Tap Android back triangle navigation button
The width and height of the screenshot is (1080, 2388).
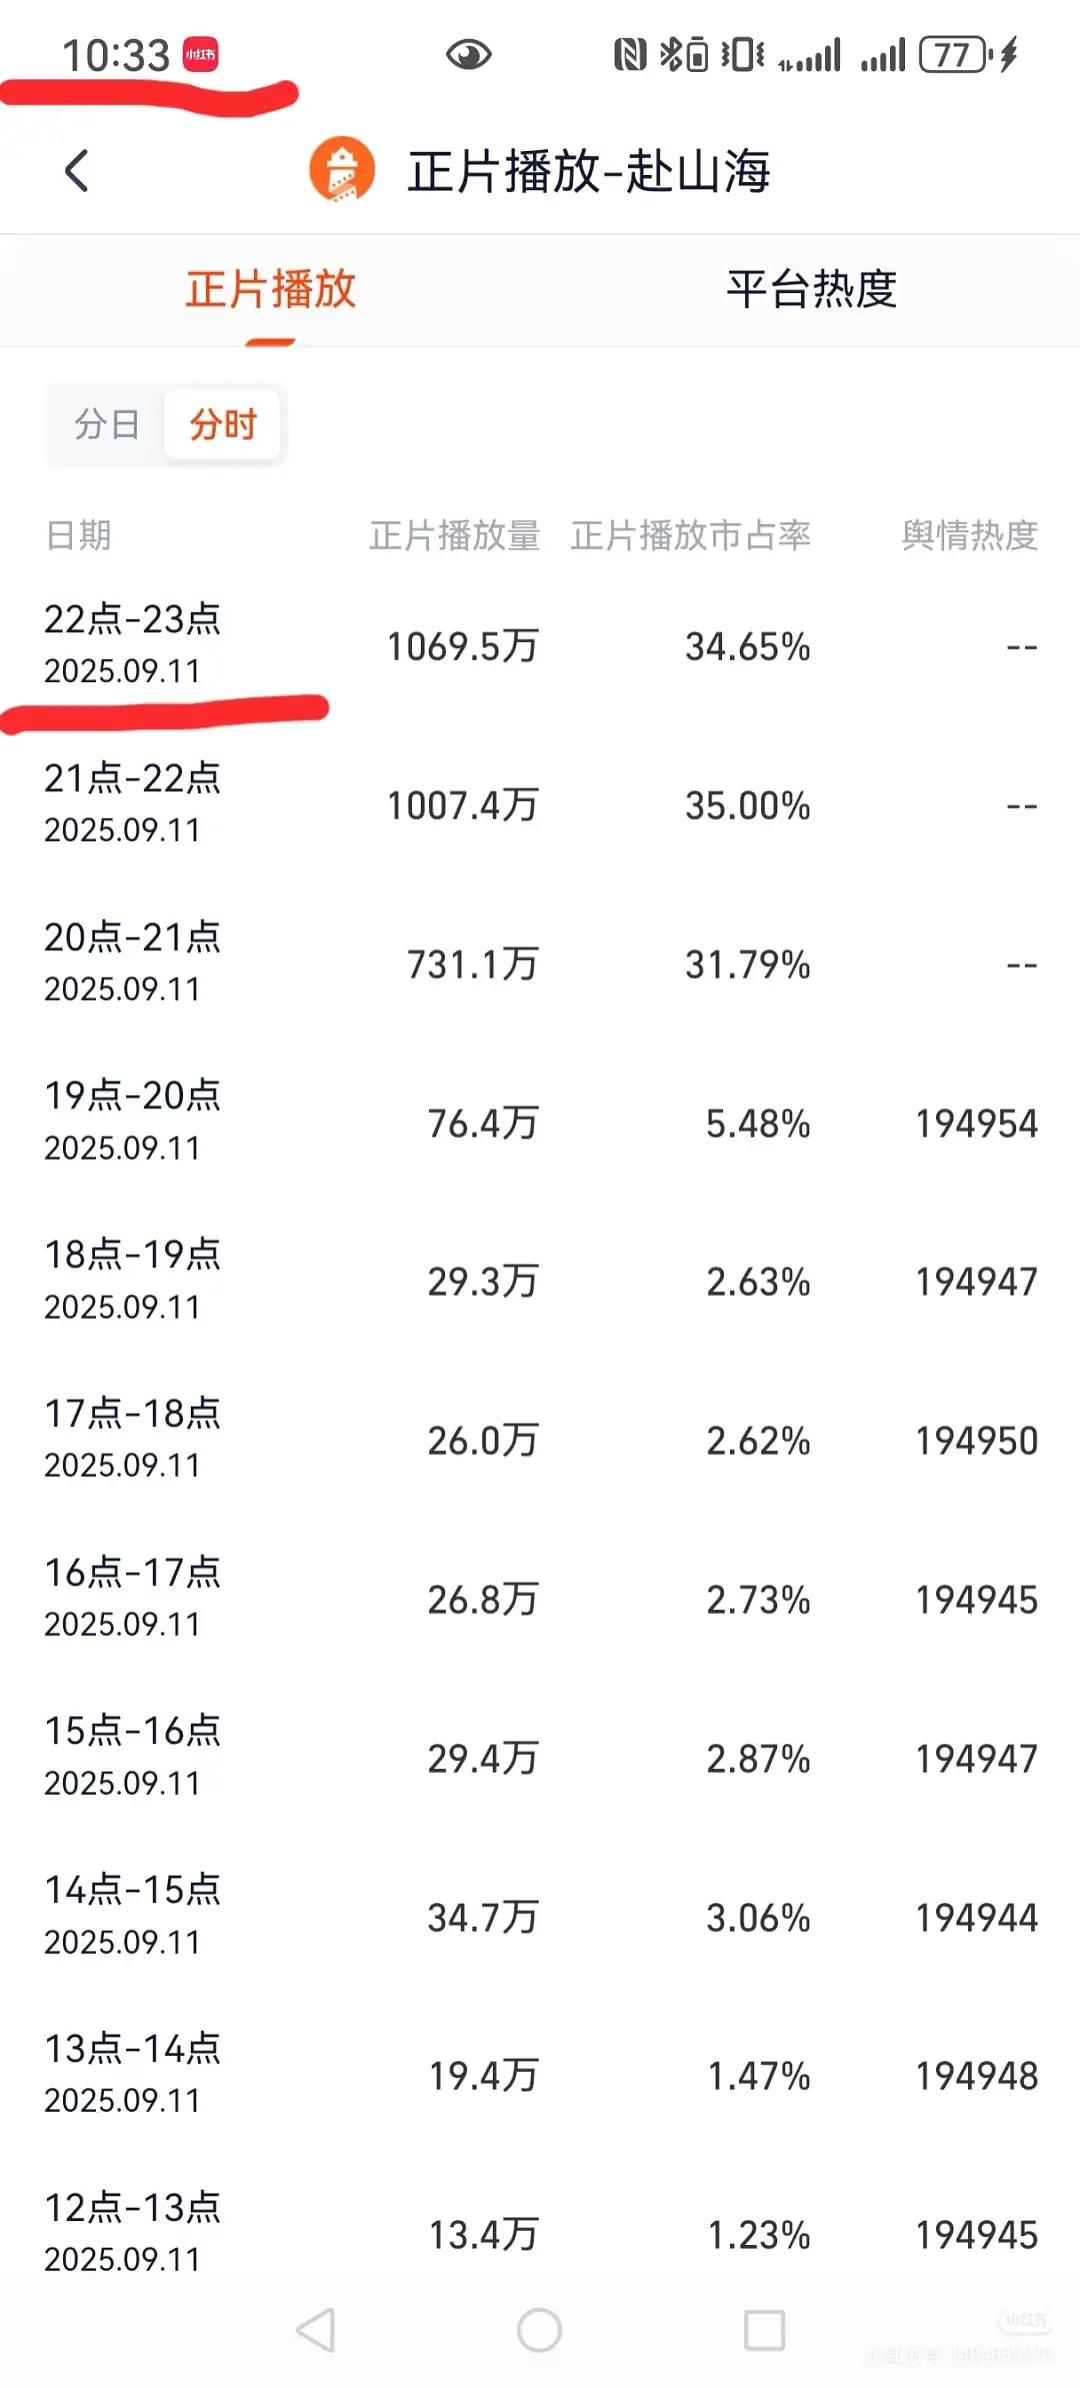316,2329
